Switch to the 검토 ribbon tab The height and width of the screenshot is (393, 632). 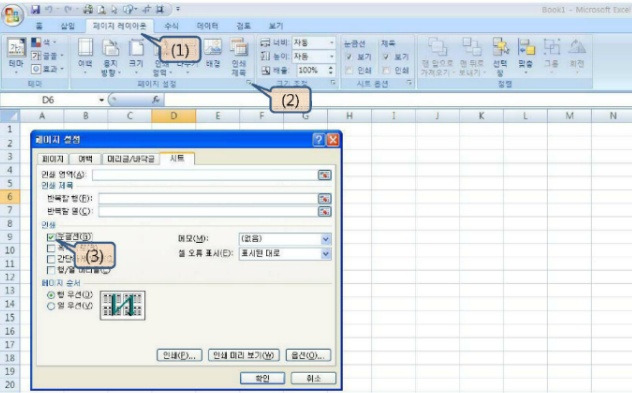(x=243, y=26)
